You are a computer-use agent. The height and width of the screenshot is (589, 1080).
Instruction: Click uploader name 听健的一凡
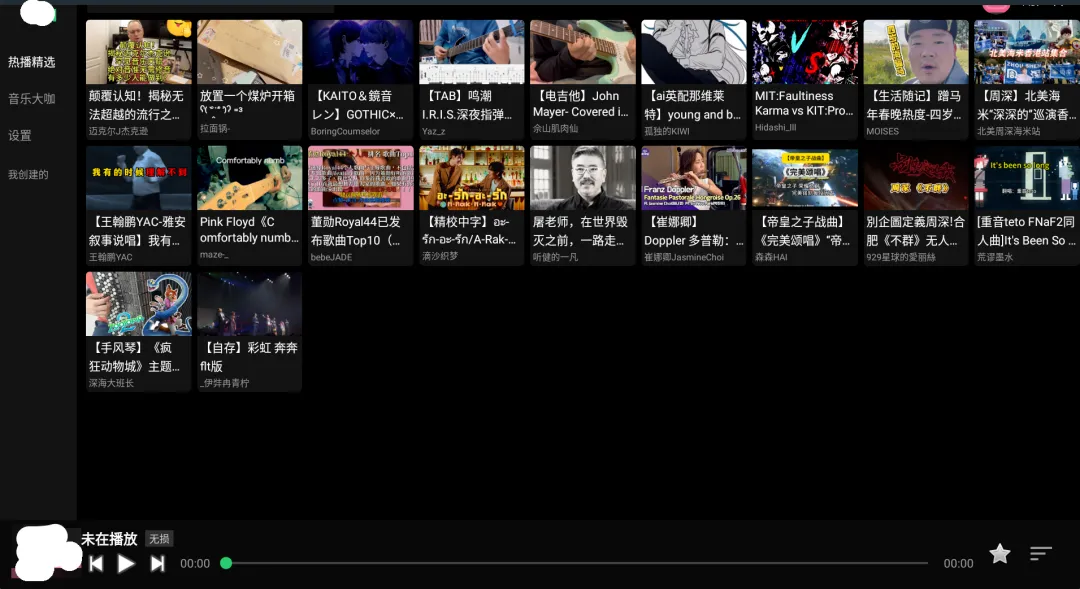[555, 257]
